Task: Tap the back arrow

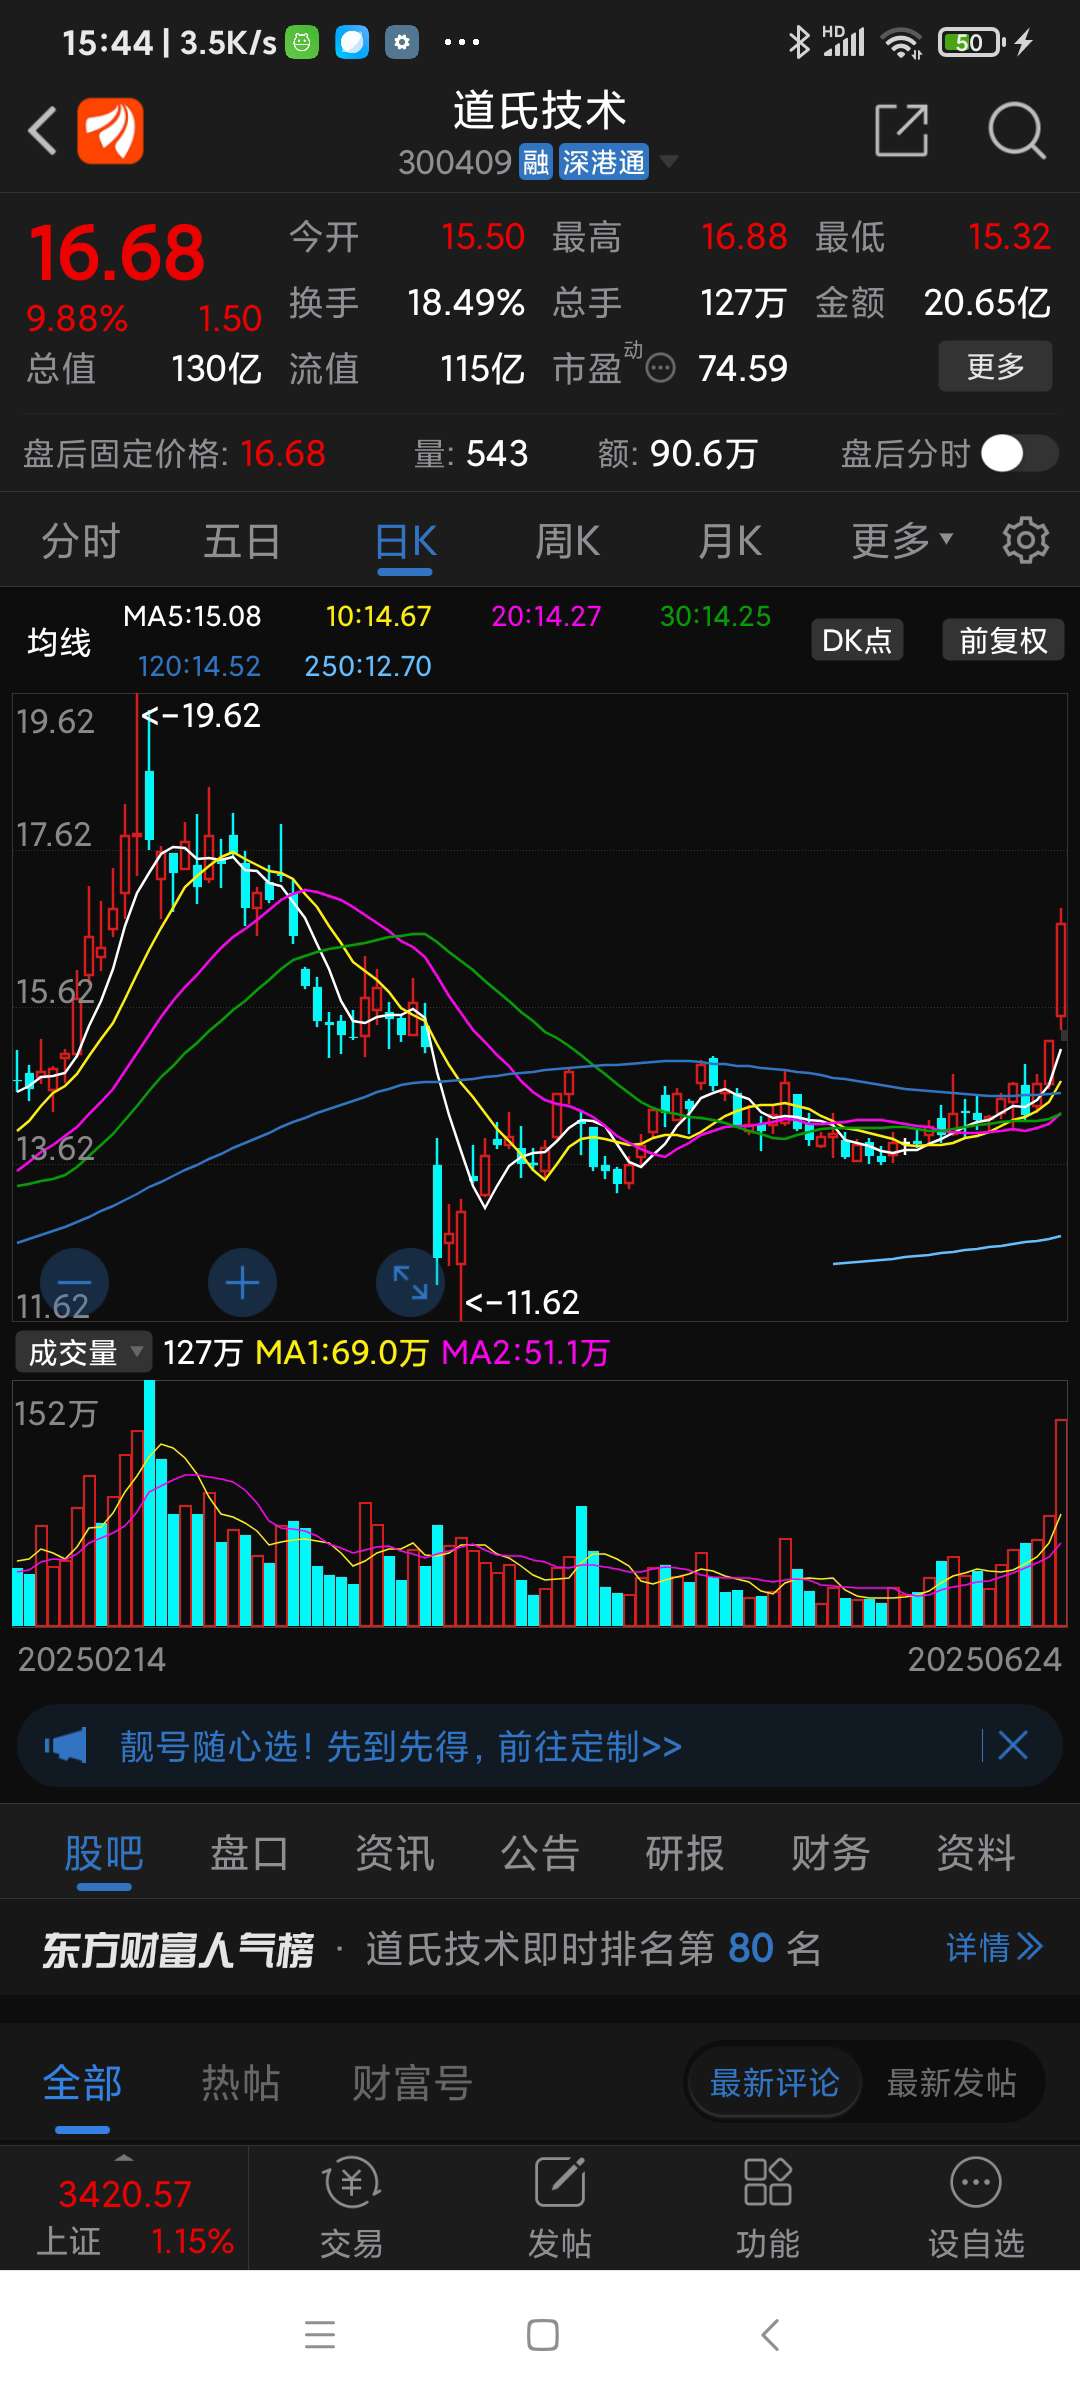Action: click(42, 131)
